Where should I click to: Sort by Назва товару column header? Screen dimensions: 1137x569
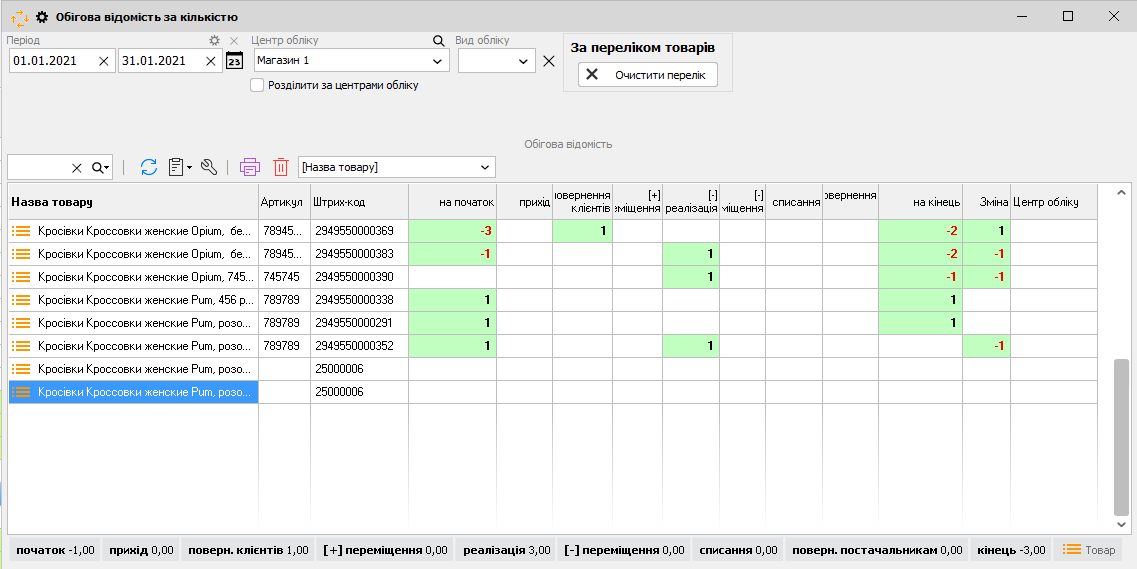click(132, 202)
